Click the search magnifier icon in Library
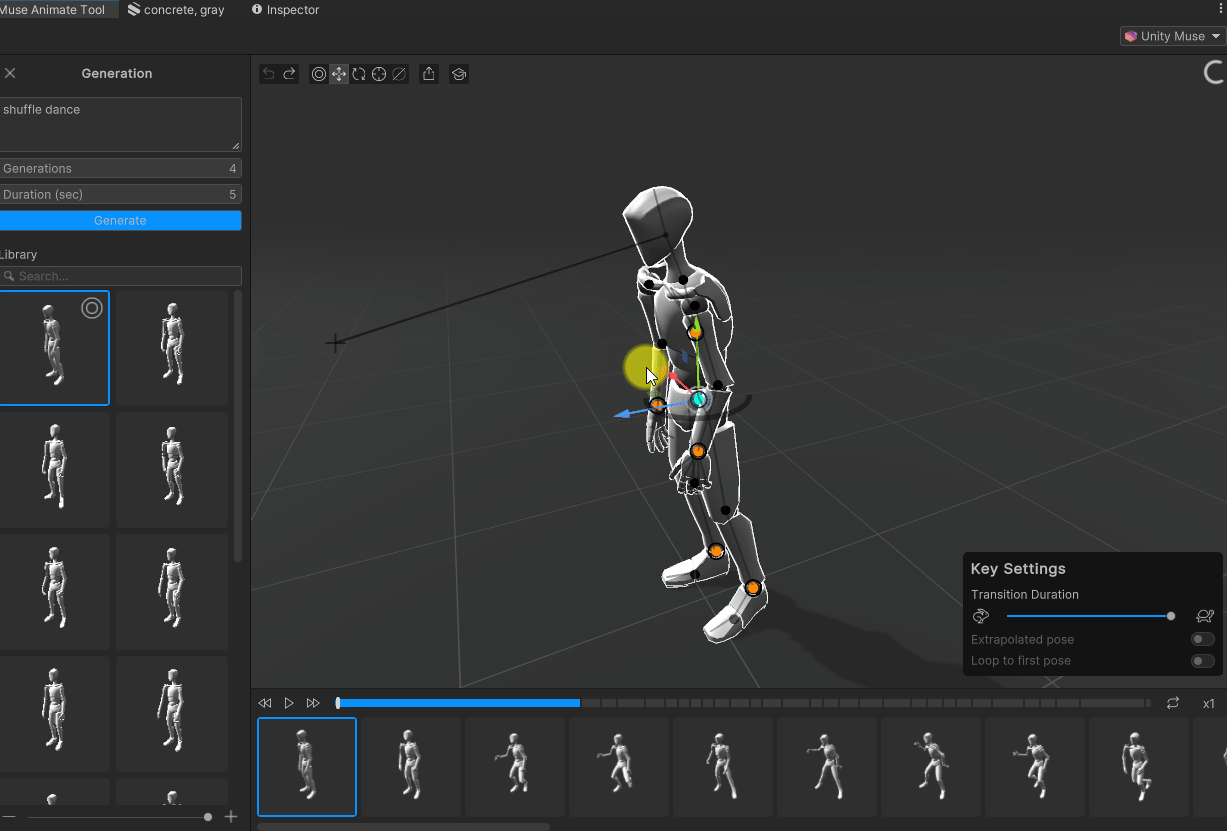Viewport: 1227px width, 831px height. point(9,276)
